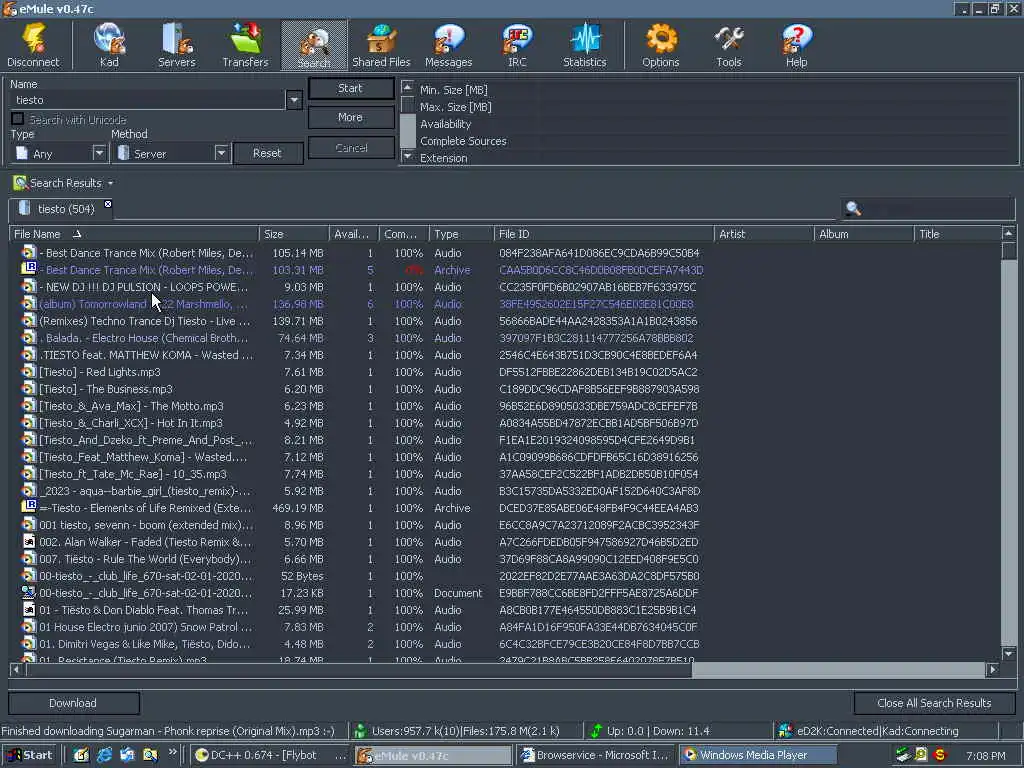Open the Statistics toolbar icon
The image size is (1024, 768).
[x=584, y=45]
